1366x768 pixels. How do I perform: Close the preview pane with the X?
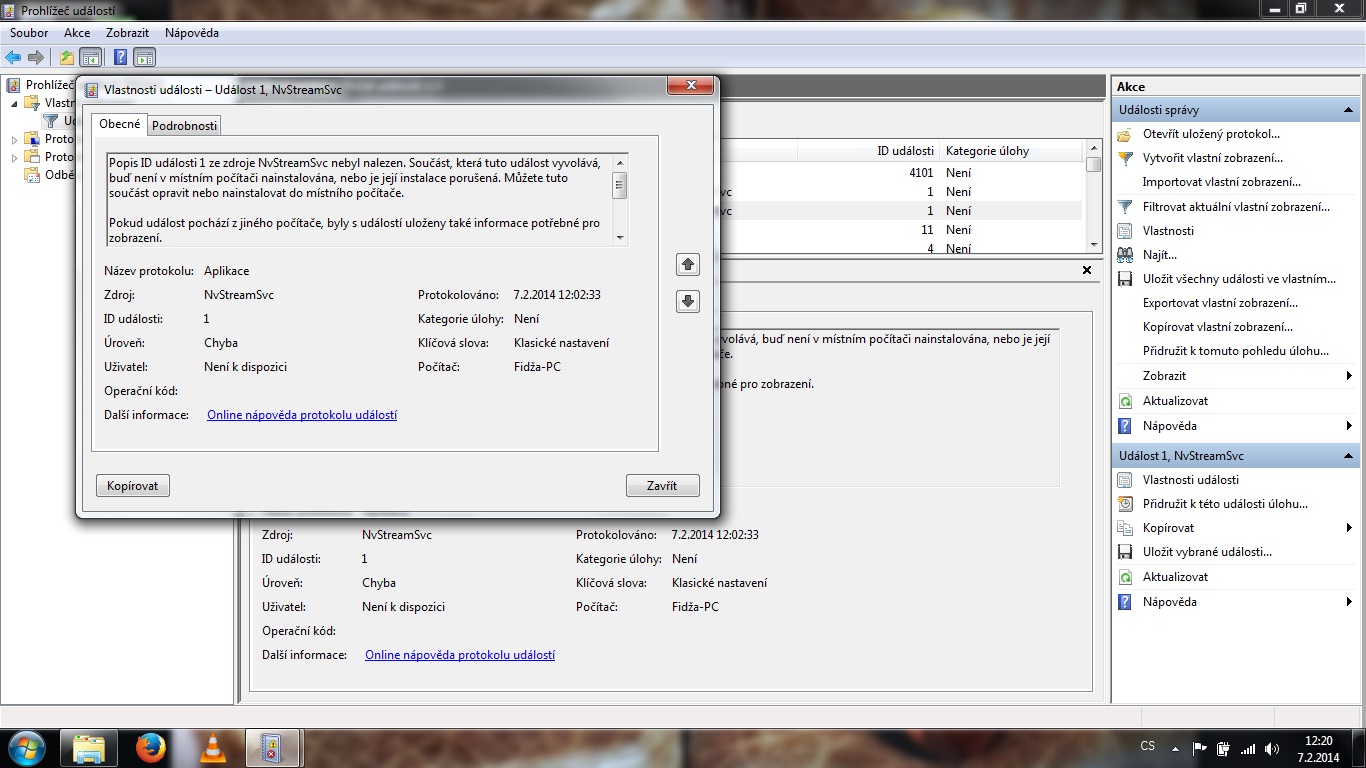(1087, 270)
